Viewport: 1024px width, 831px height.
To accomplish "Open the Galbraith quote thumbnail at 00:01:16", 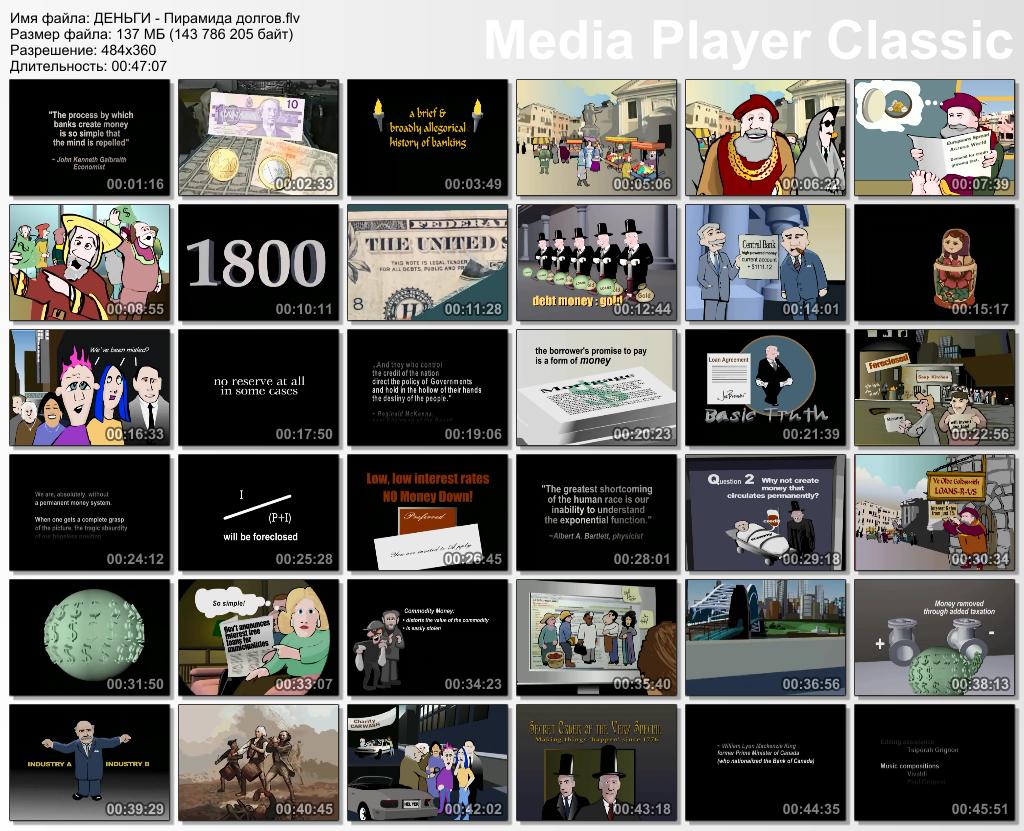I will (x=90, y=137).
